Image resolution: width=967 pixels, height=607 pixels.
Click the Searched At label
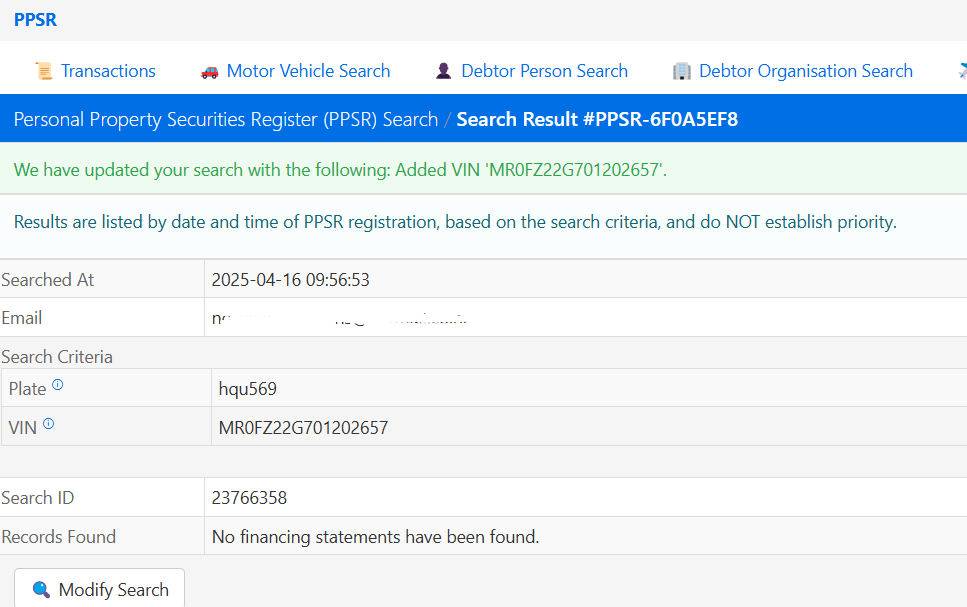47,280
